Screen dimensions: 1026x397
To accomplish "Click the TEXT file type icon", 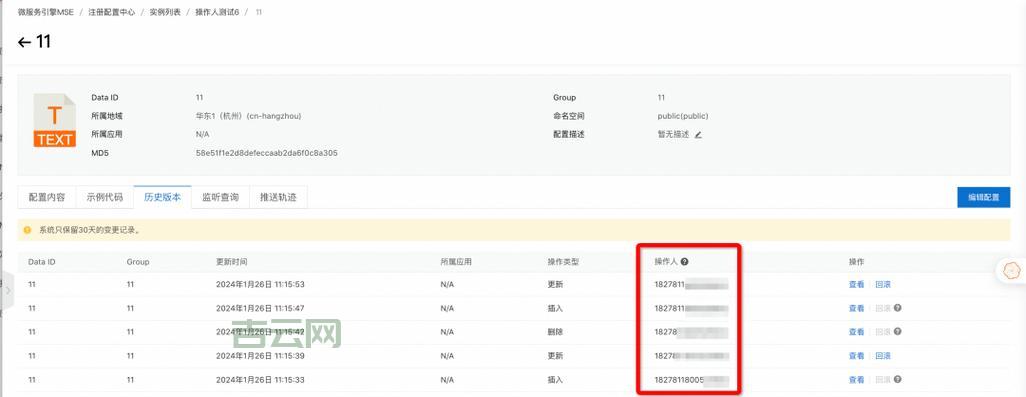I will (x=55, y=120).
